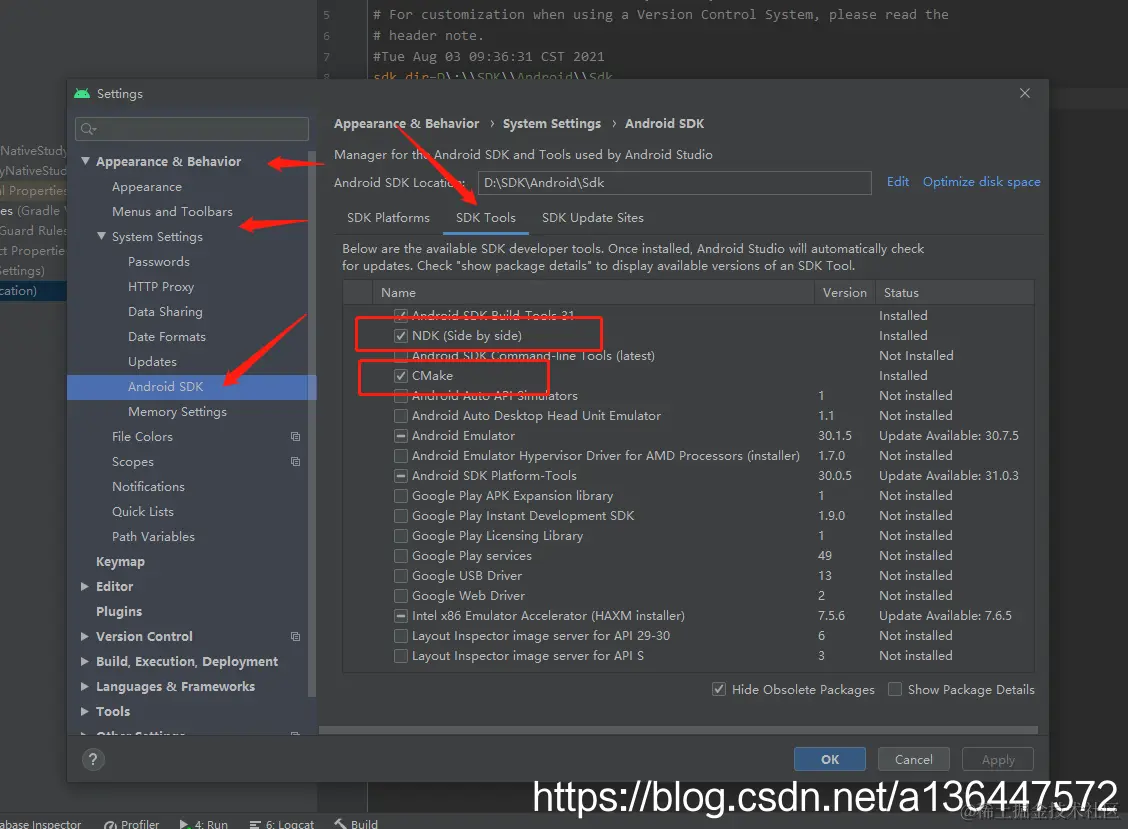Viewport: 1128px width, 829px height.
Task: Expand Languages & Frameworks node
Action: click(85, 687)
